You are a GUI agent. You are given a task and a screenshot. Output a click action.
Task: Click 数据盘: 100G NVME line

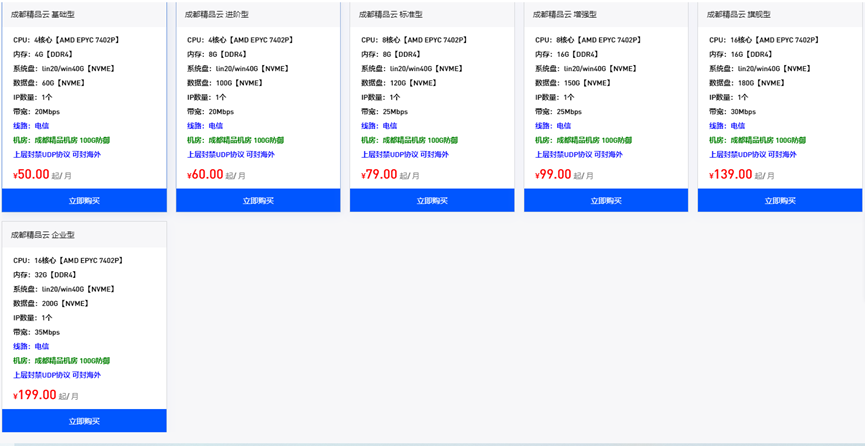click(x=225, y=83)
